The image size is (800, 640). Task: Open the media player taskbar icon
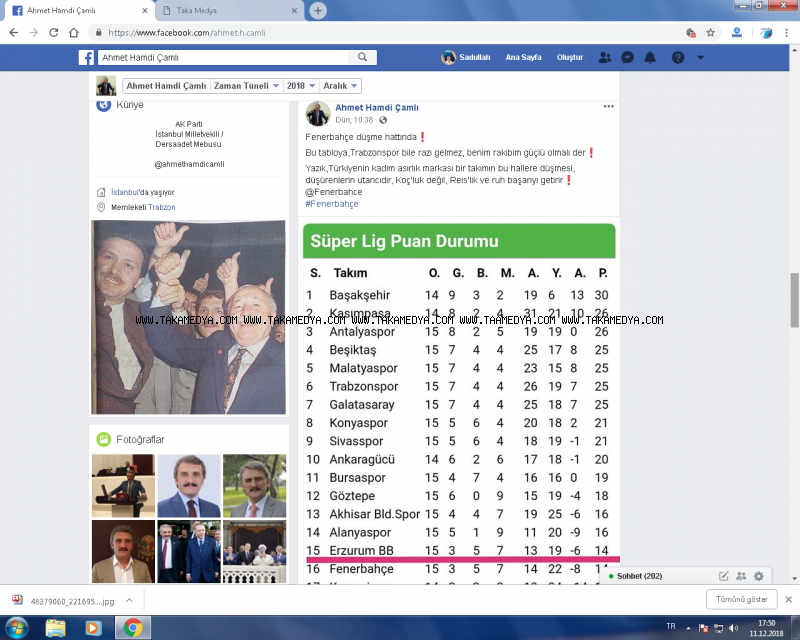[93, 628]
